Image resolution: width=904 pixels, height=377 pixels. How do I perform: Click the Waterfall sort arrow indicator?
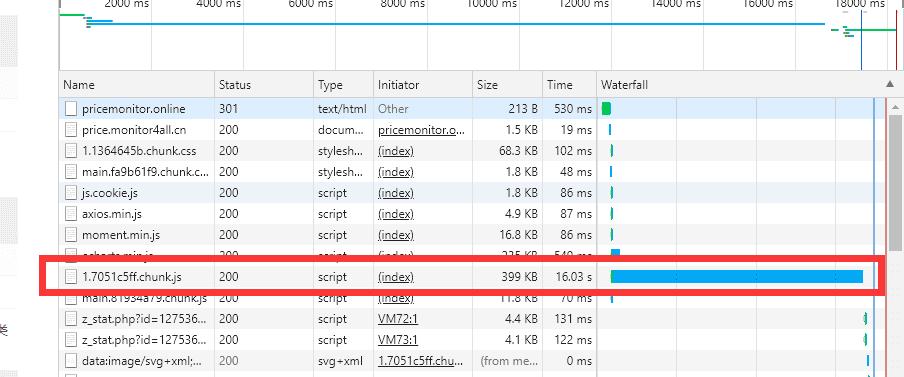[x=890, y=84]
